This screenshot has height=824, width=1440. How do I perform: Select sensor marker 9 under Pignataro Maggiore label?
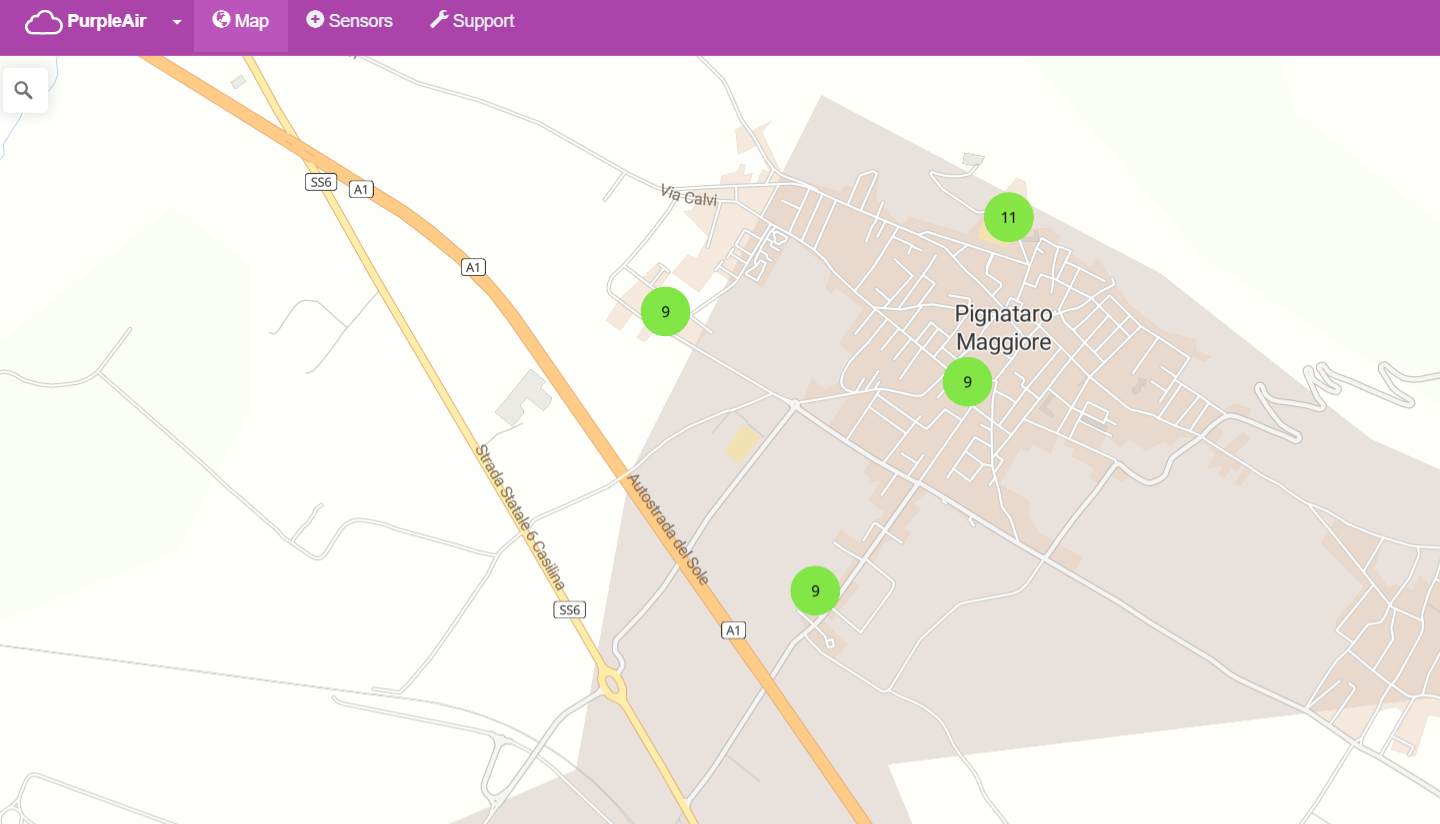967,381
